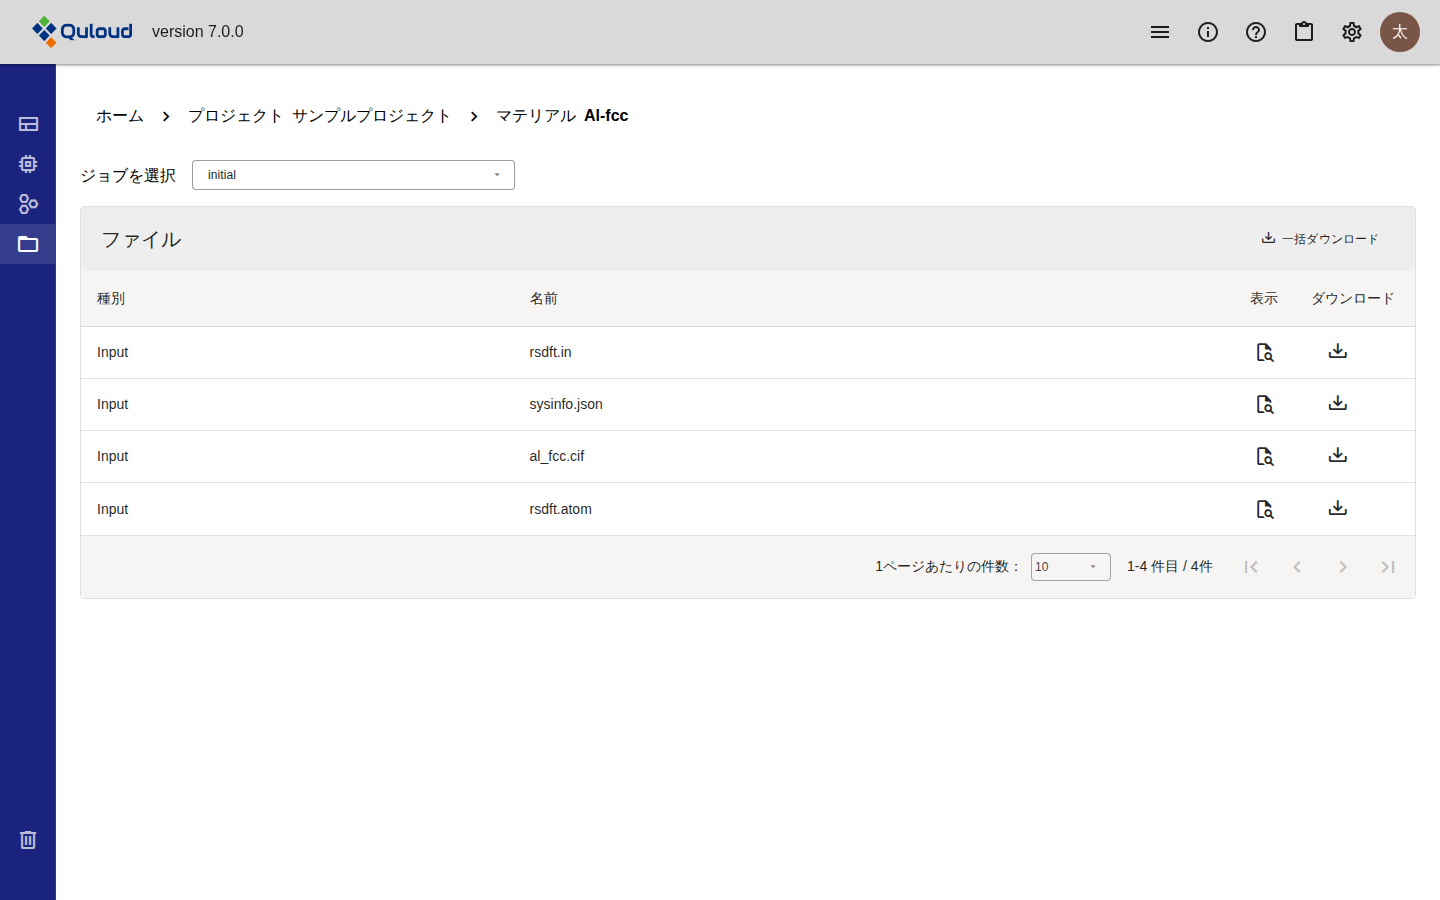1440x900 pixels.
Task: Click the Quloud logo
Action: 82,32
